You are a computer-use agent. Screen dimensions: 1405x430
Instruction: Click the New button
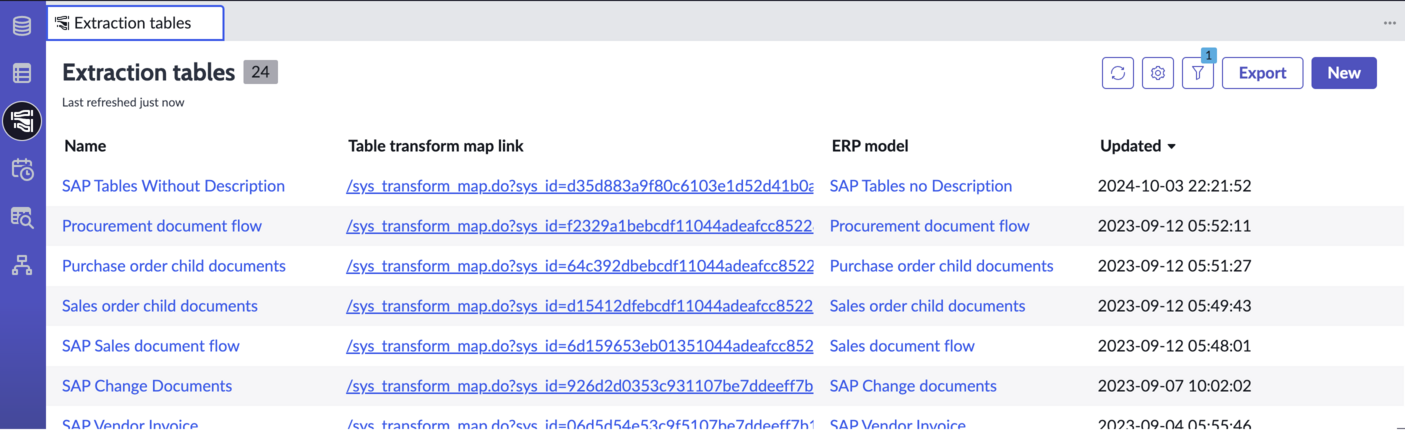(1344, 73)
